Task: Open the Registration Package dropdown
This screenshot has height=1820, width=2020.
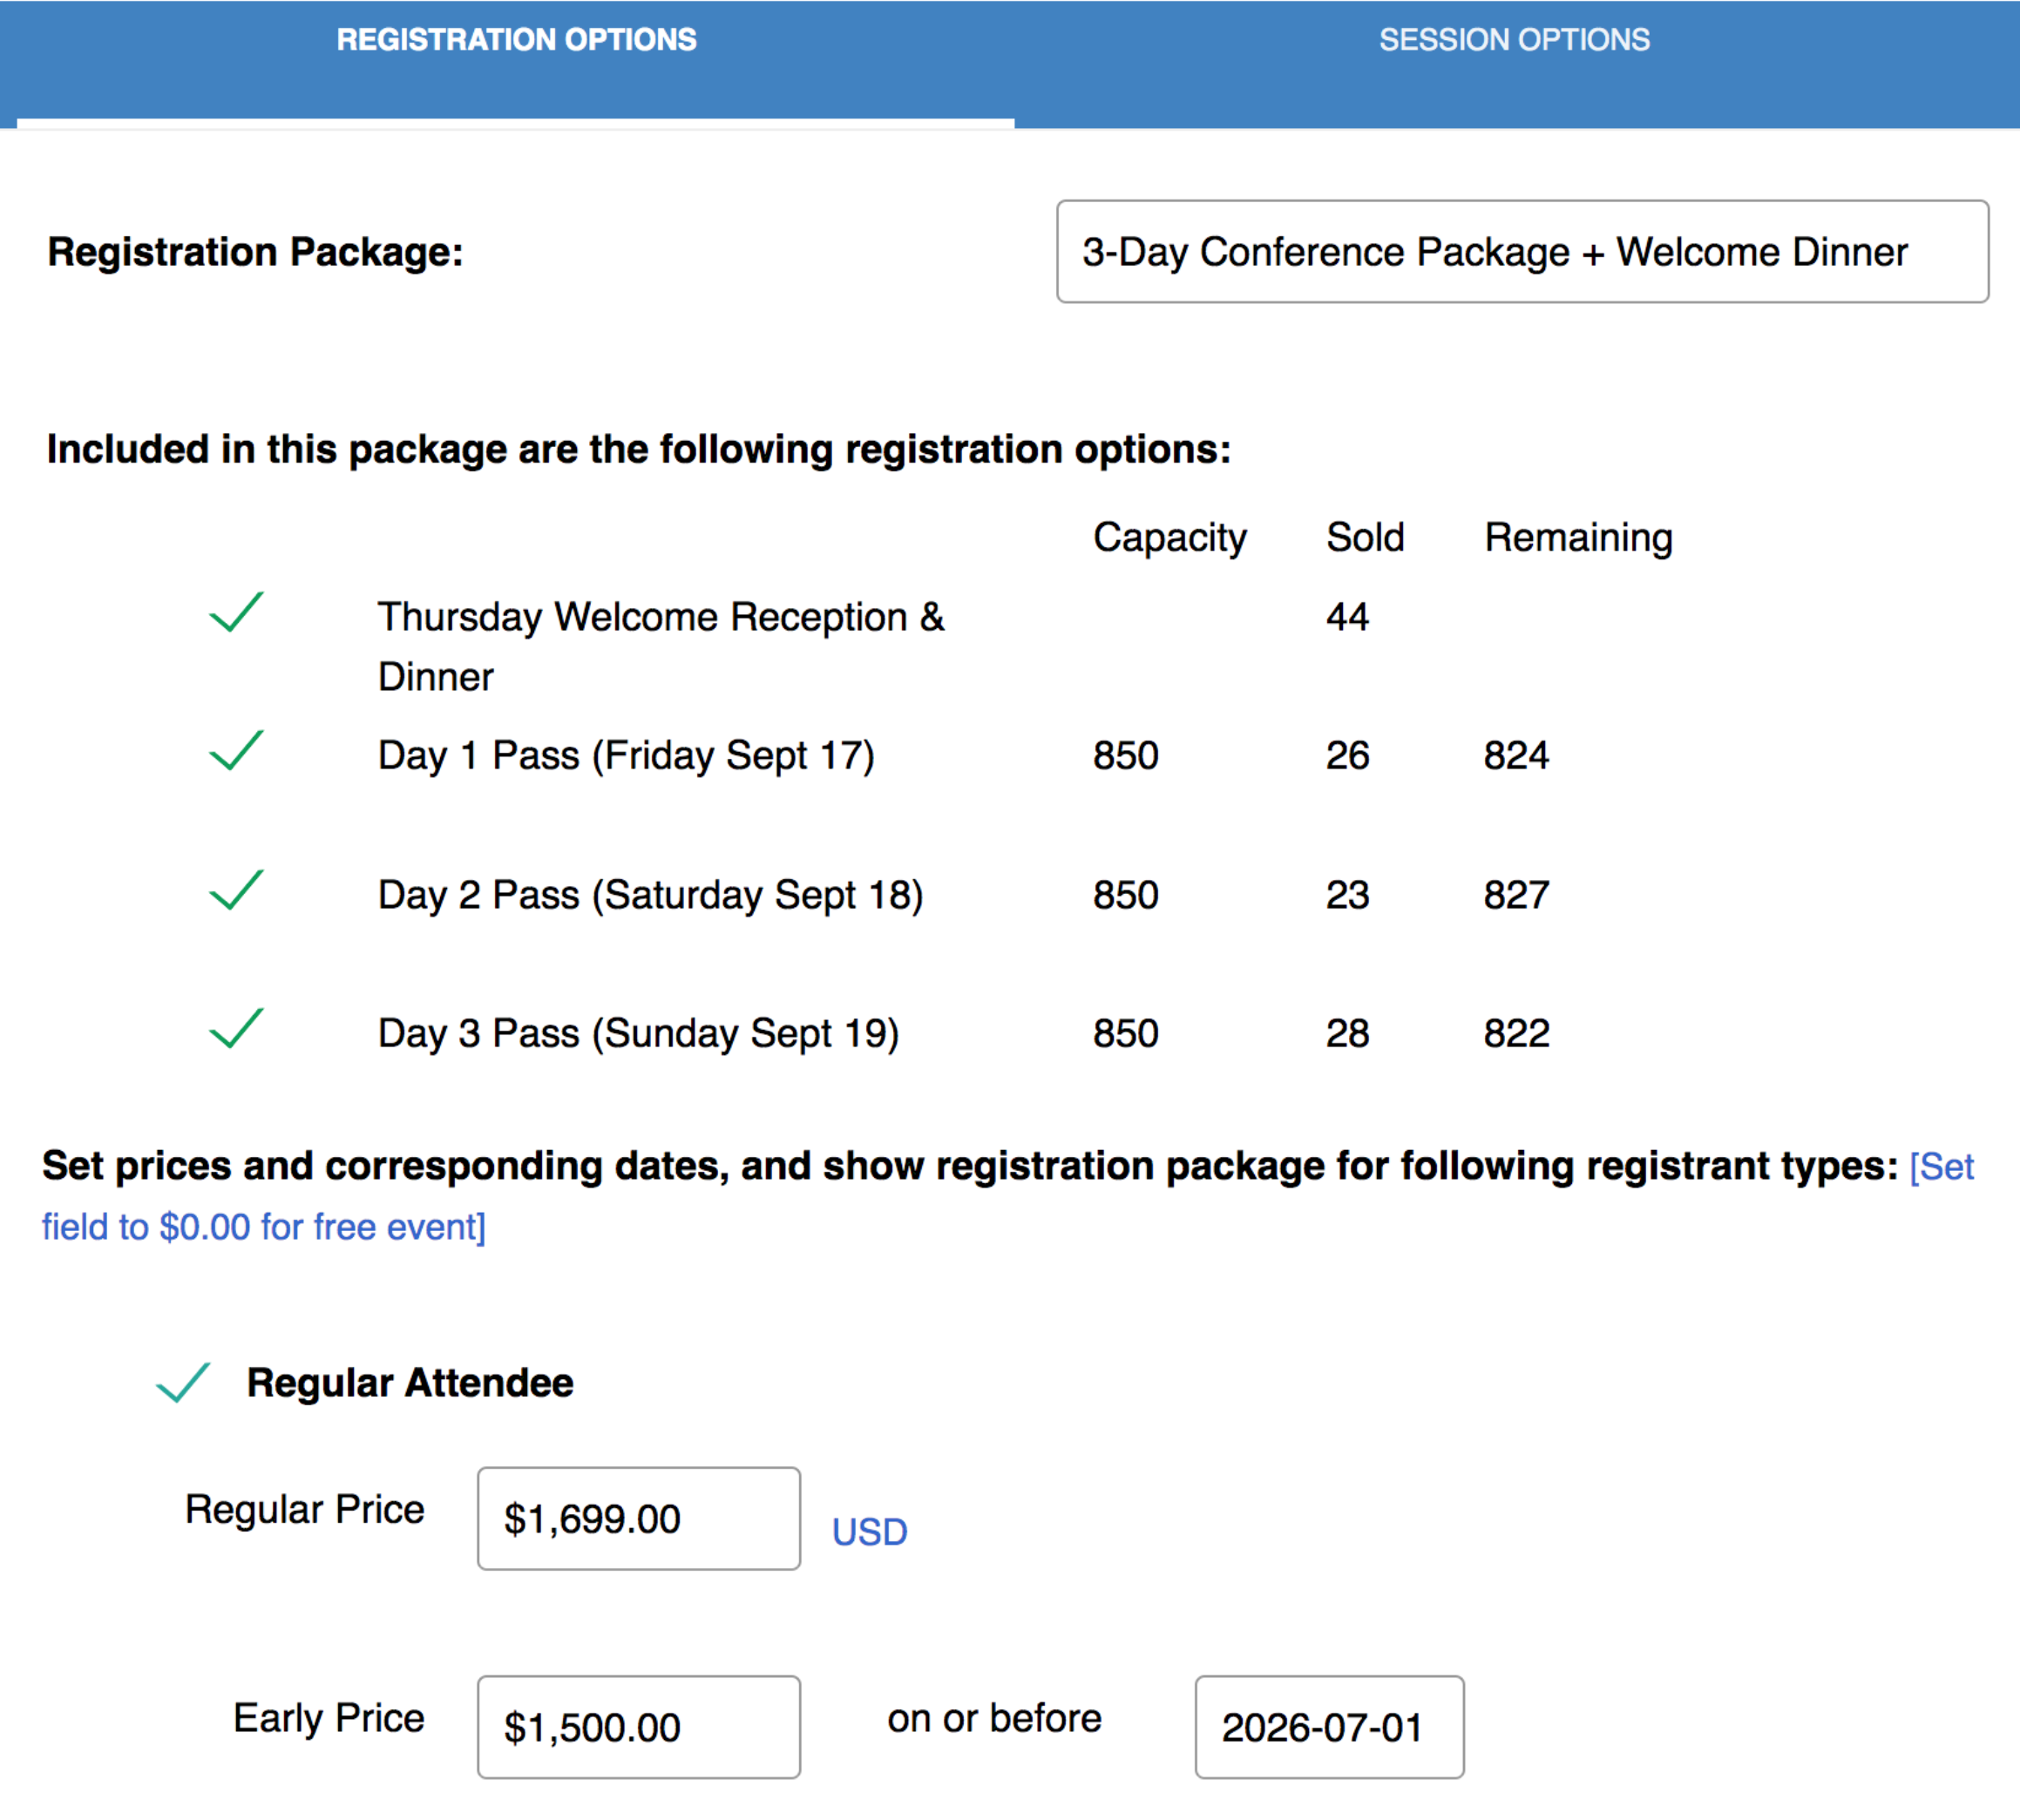Action: coord(1521,252)
